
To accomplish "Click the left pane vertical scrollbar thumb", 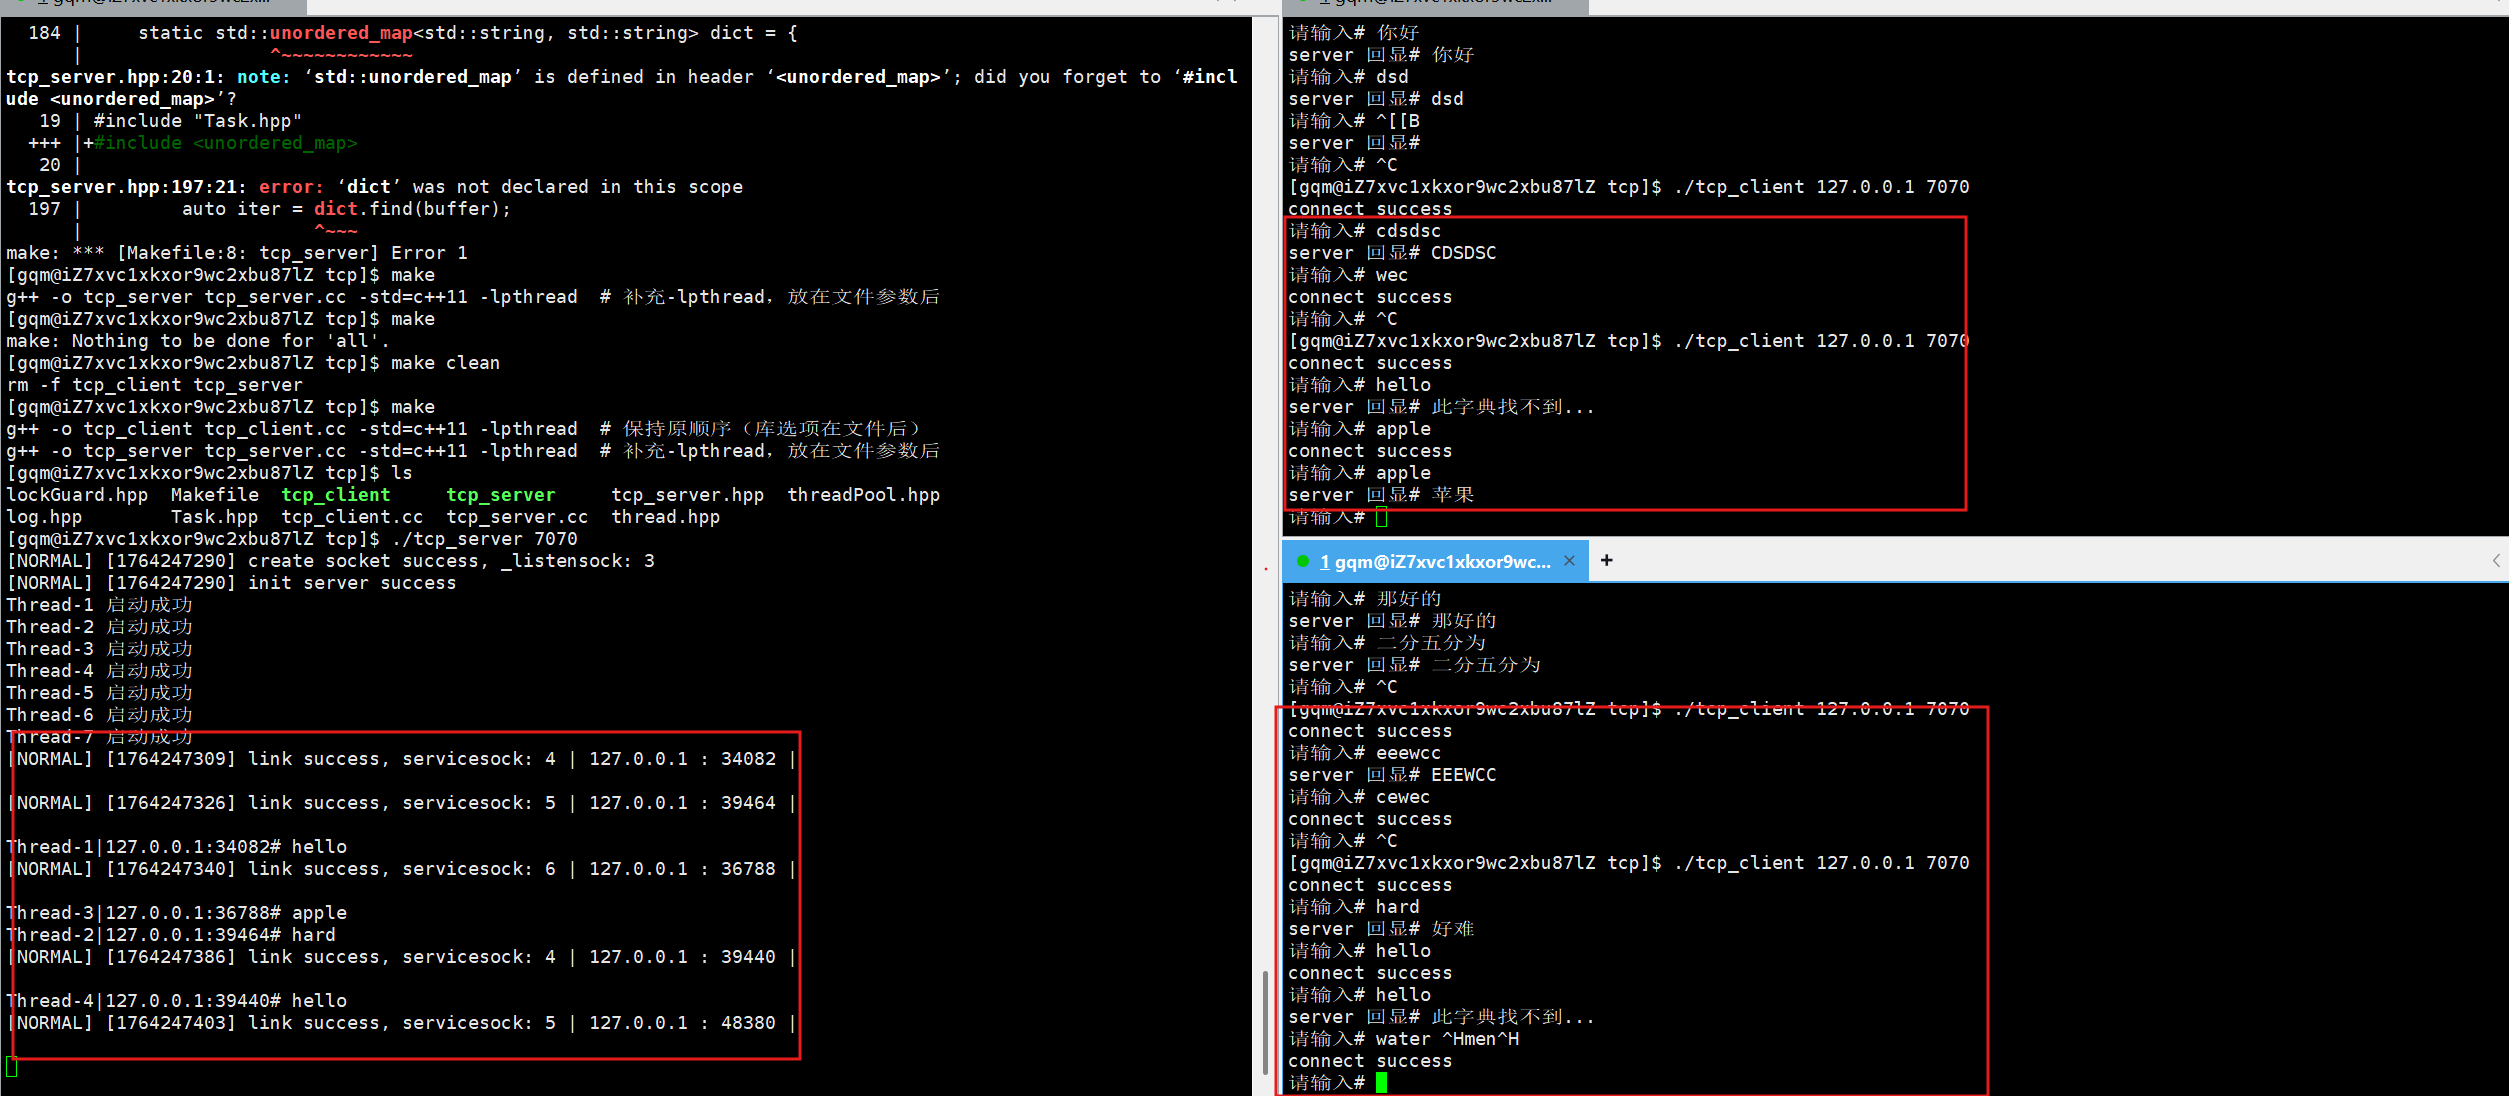I will click(x=1265, y=1020).
